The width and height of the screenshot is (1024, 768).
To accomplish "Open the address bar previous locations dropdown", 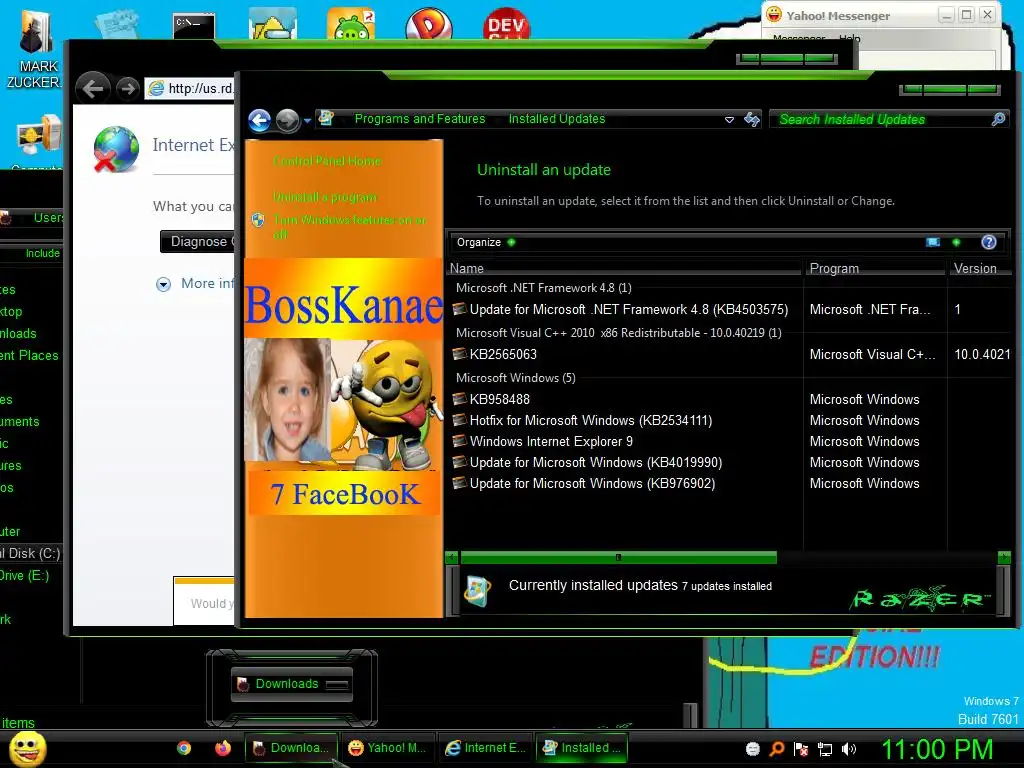I will point(729,120).
